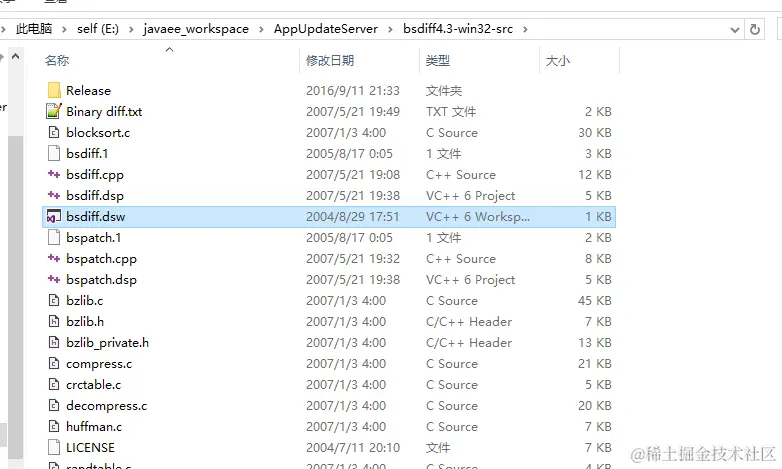Select the file name LICENSE
The width and height of the screenshot is (782, 469).
(x=90, y=447)
